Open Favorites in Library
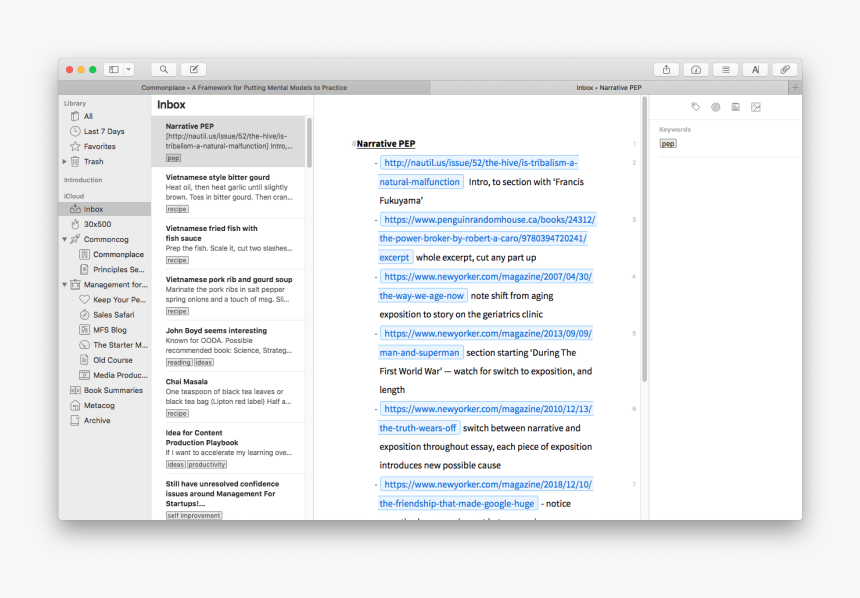 [x=105, y=146]
